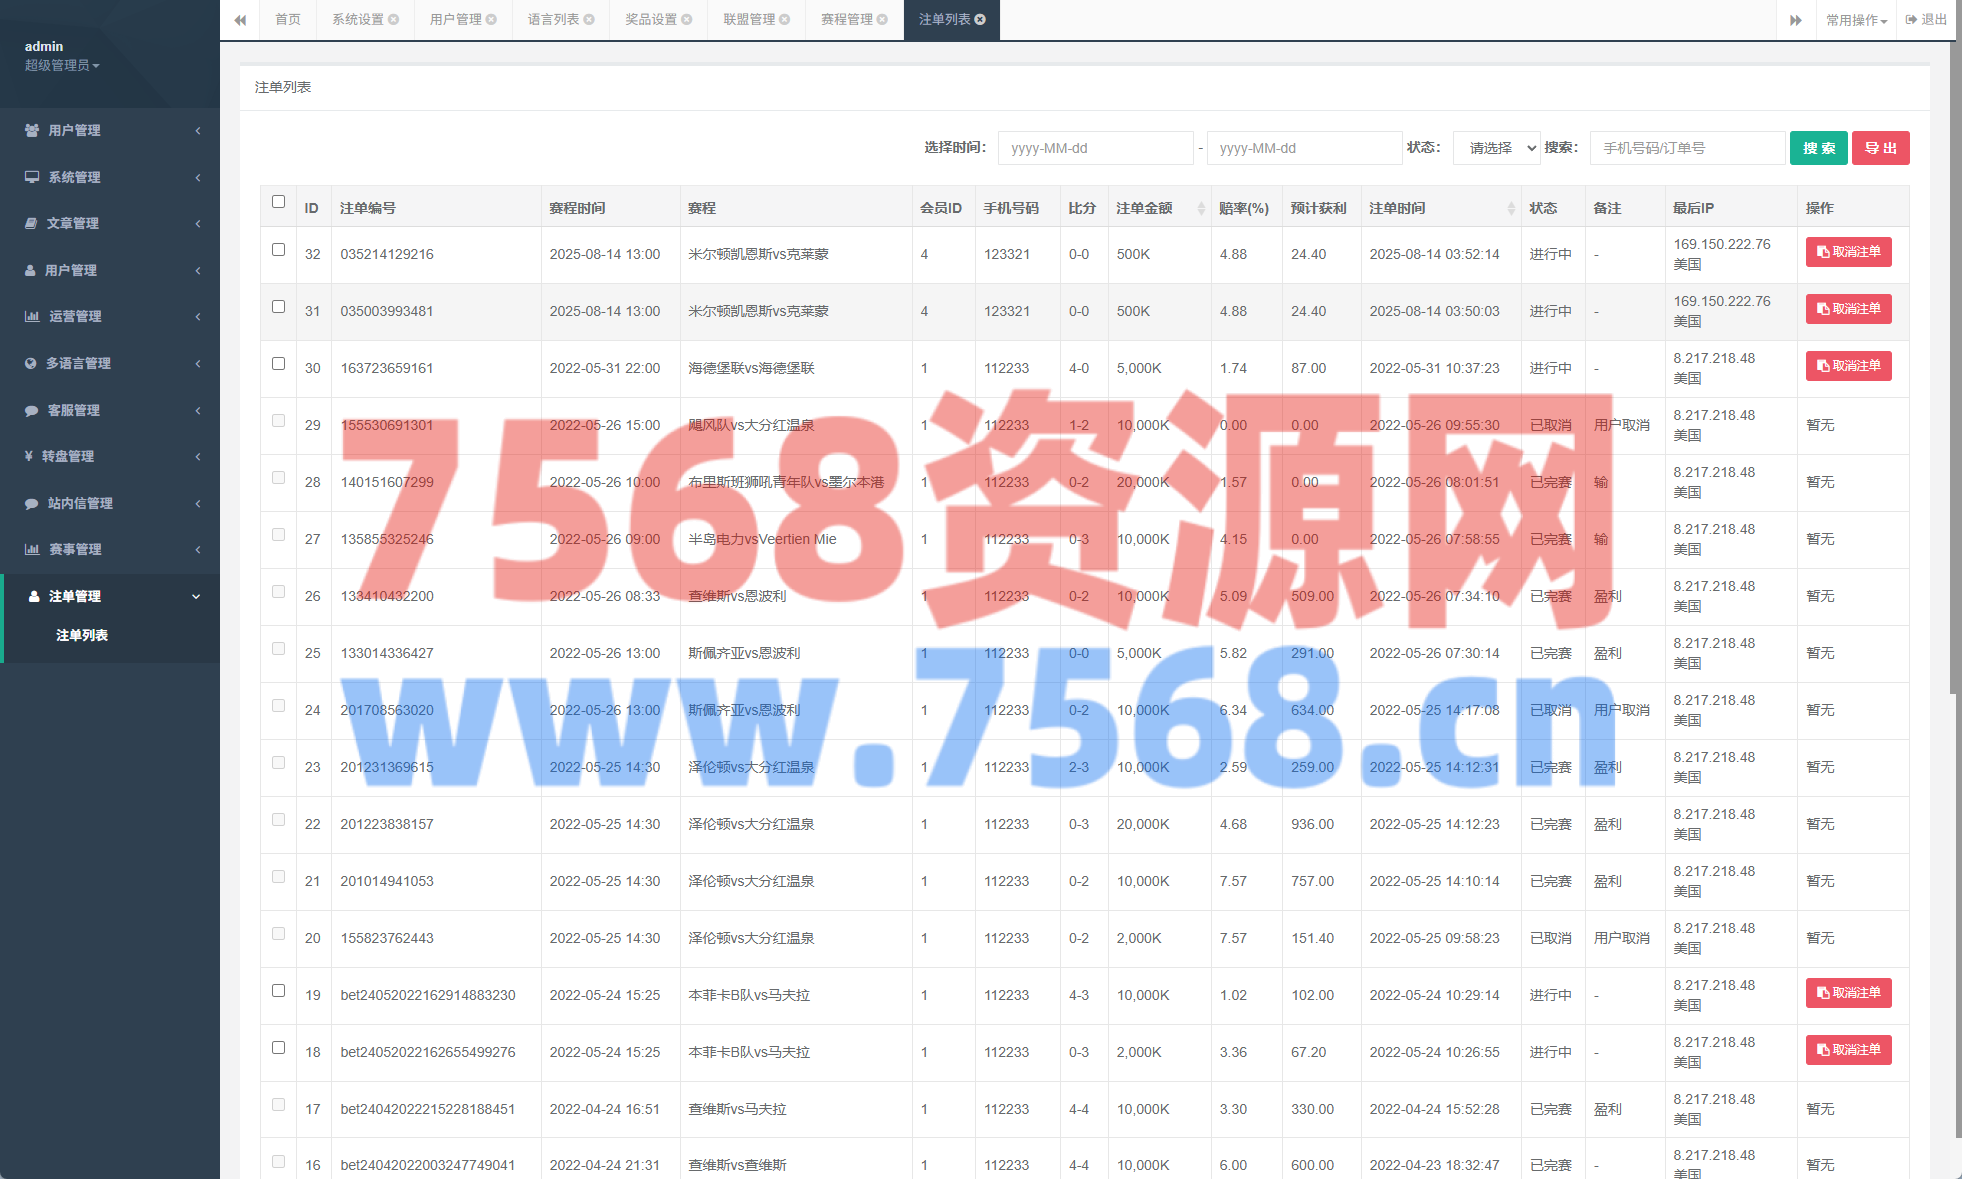Screen dimensions: 1962x1179
Task: Select the 注单列表 submenu item in the sidebar
Action: [82, 635]
